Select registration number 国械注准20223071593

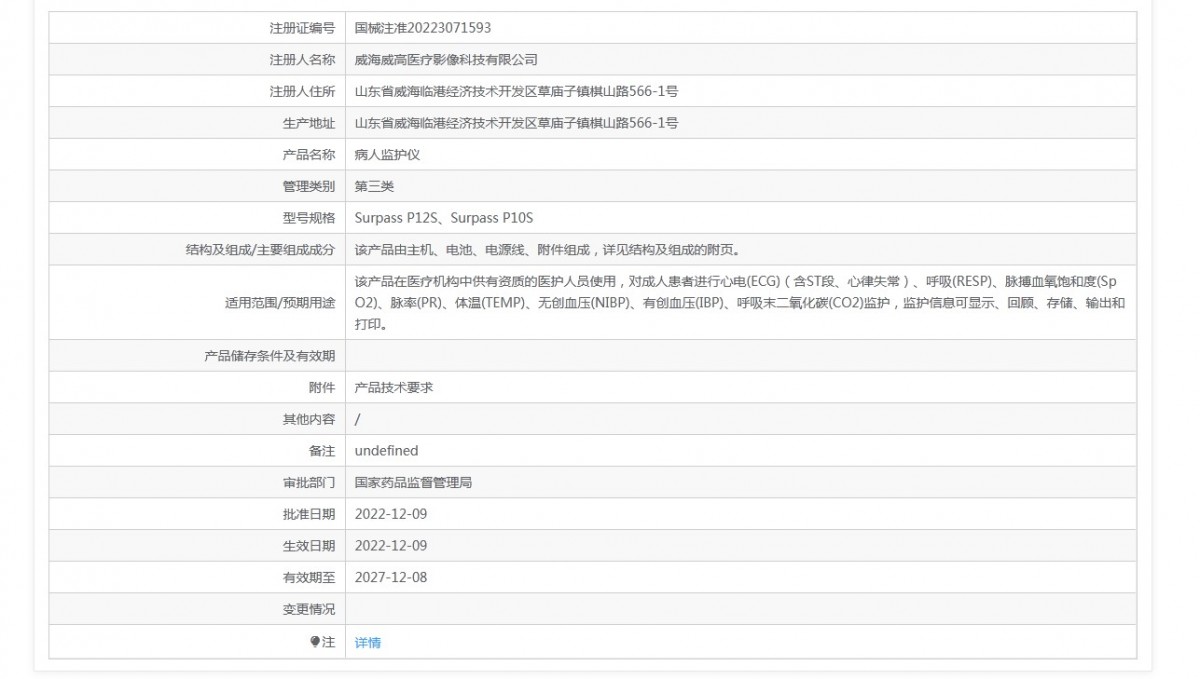[x=423, y=28]
